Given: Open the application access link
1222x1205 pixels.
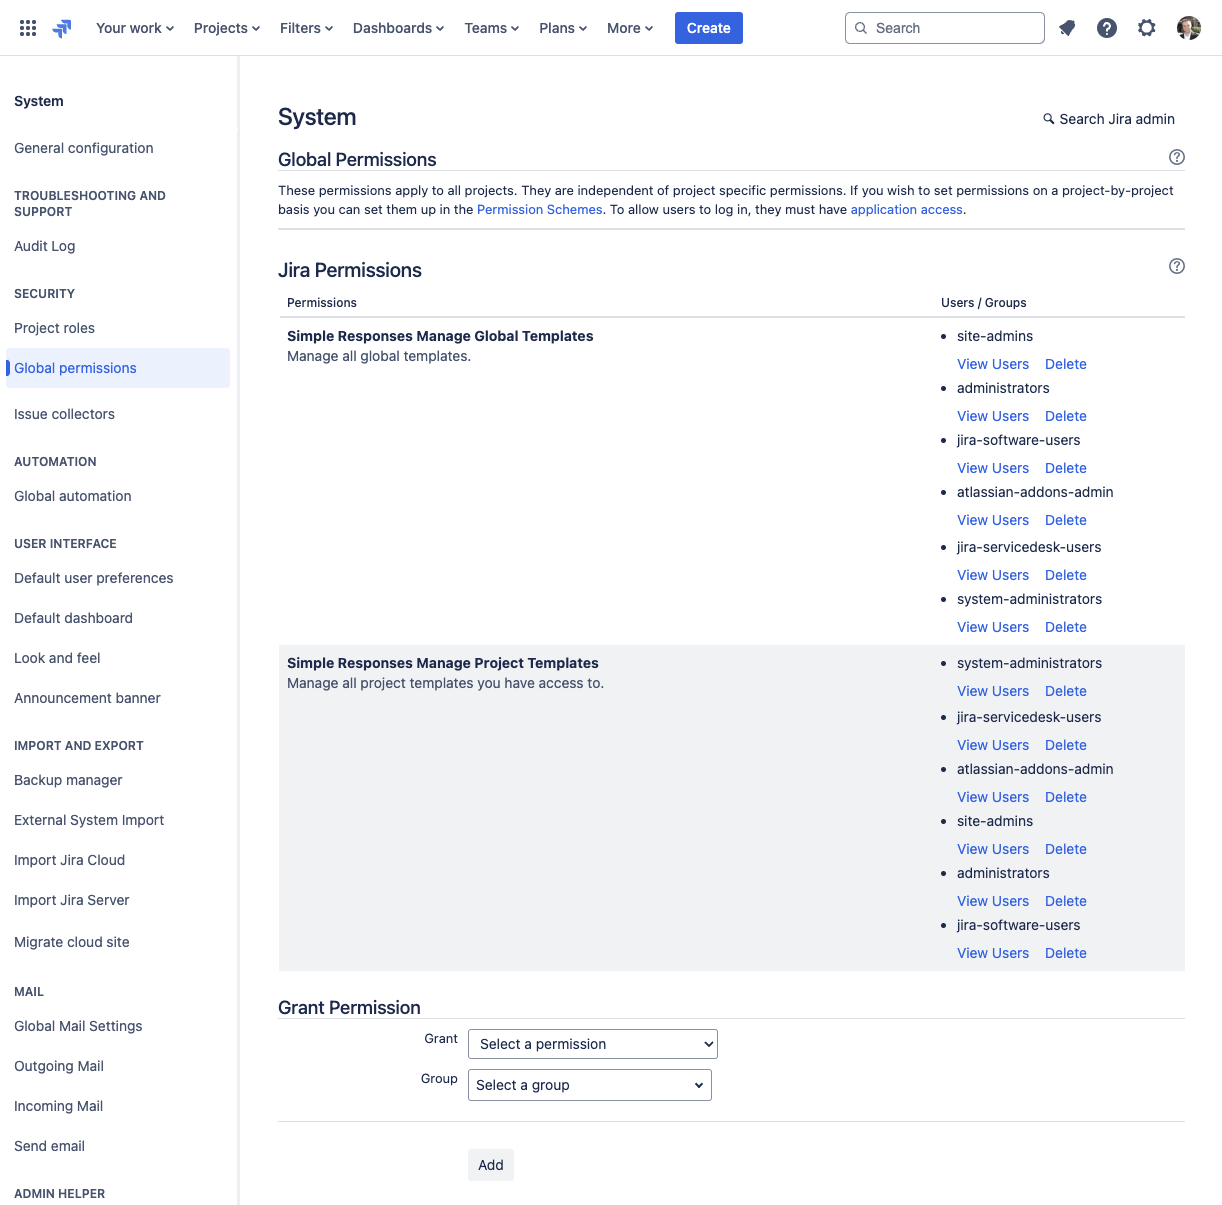Looking at the screenshot, I should [x=907, y=210].
